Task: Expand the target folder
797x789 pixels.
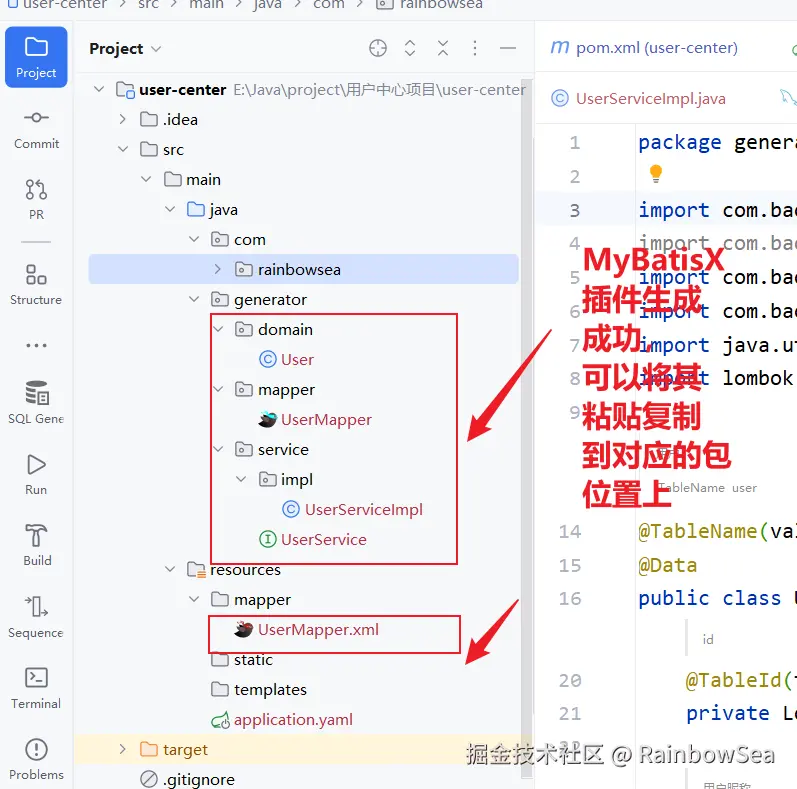Action: (122, 749)
